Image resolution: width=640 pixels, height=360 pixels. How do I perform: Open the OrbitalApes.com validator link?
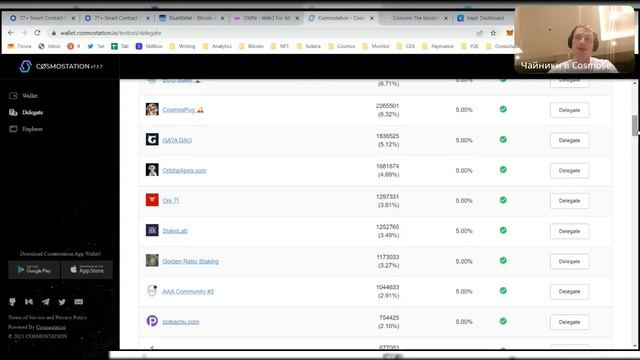click(184, 170)
